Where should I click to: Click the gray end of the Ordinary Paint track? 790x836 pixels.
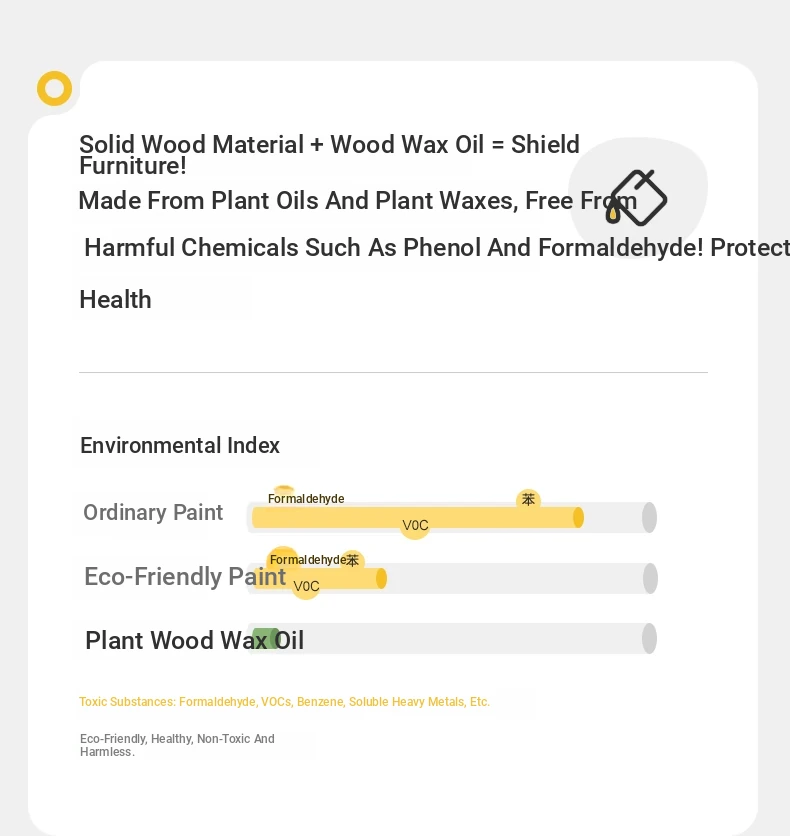[x=649, y=517]
